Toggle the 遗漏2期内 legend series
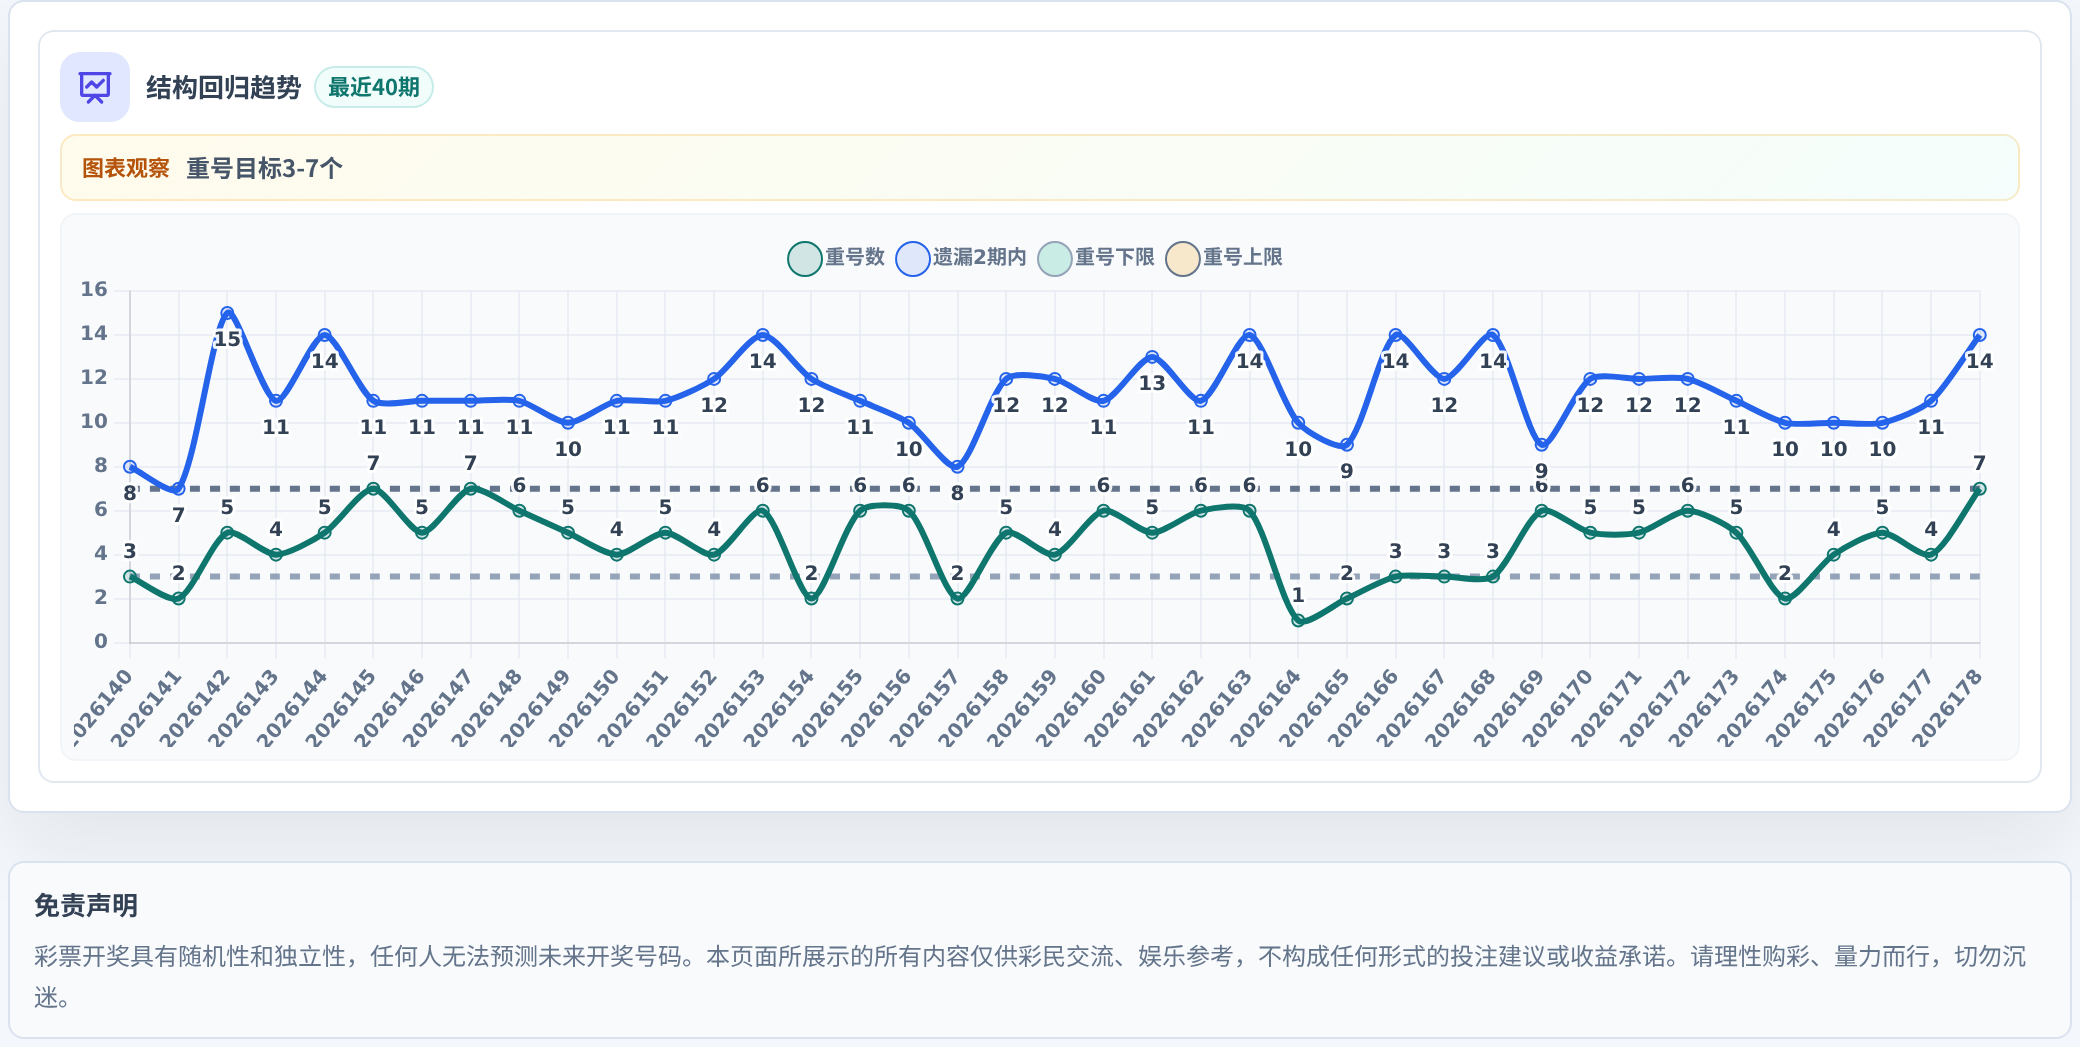2080x1047 pixels. click(962, 258)
